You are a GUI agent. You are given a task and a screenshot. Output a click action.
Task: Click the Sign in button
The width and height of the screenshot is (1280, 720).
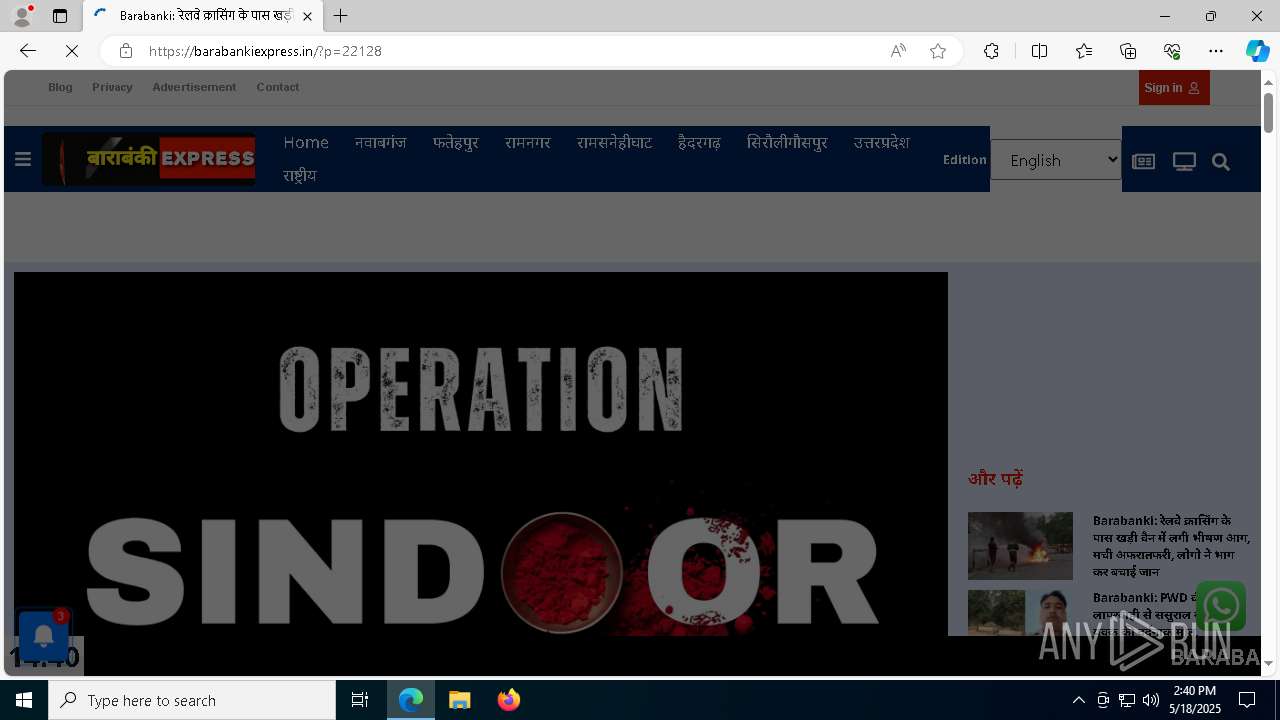point(1174,88)
